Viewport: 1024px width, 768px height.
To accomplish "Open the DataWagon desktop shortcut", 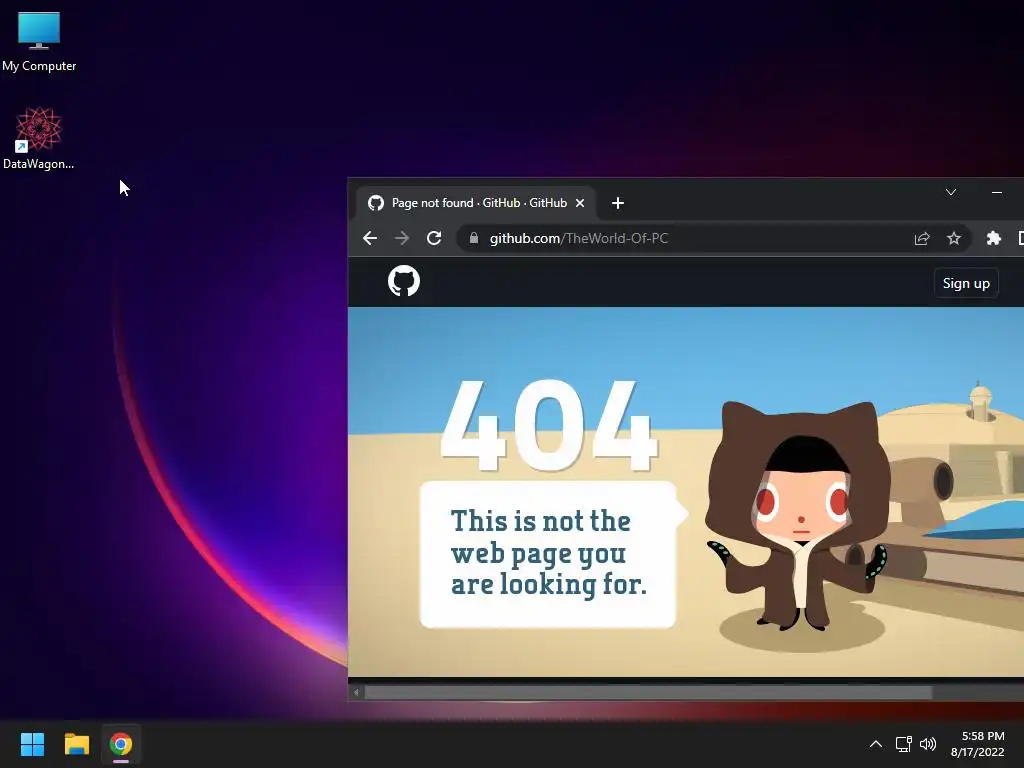I will (39, 138).
